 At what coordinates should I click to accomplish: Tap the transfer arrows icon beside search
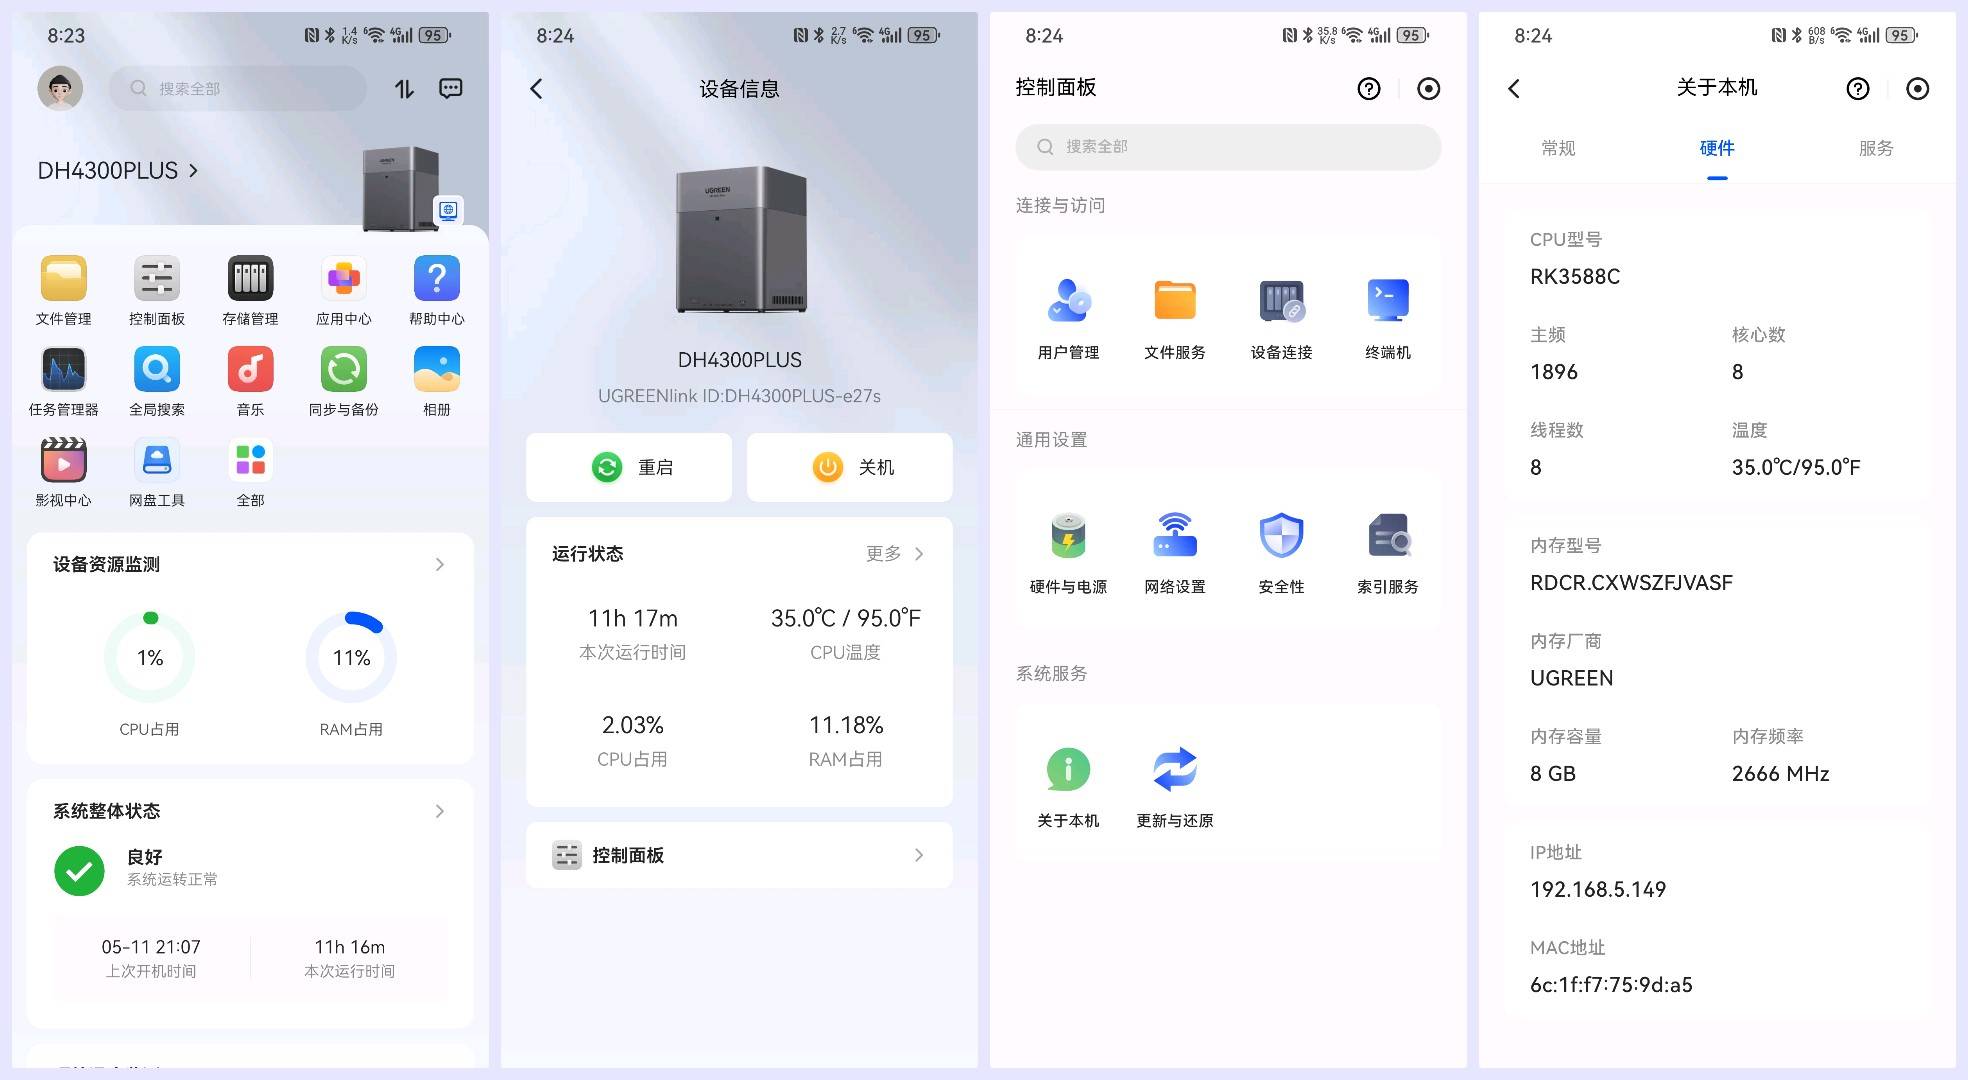(x=404, y=89)
